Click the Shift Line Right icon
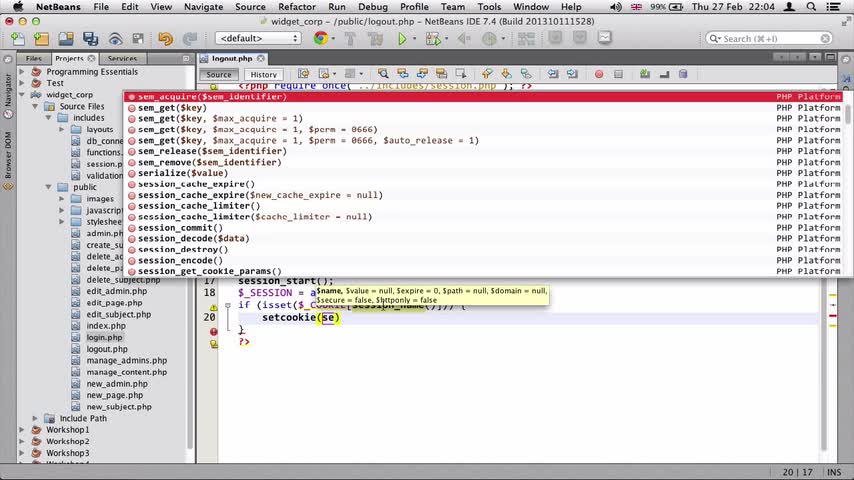 tap(572, 74)
